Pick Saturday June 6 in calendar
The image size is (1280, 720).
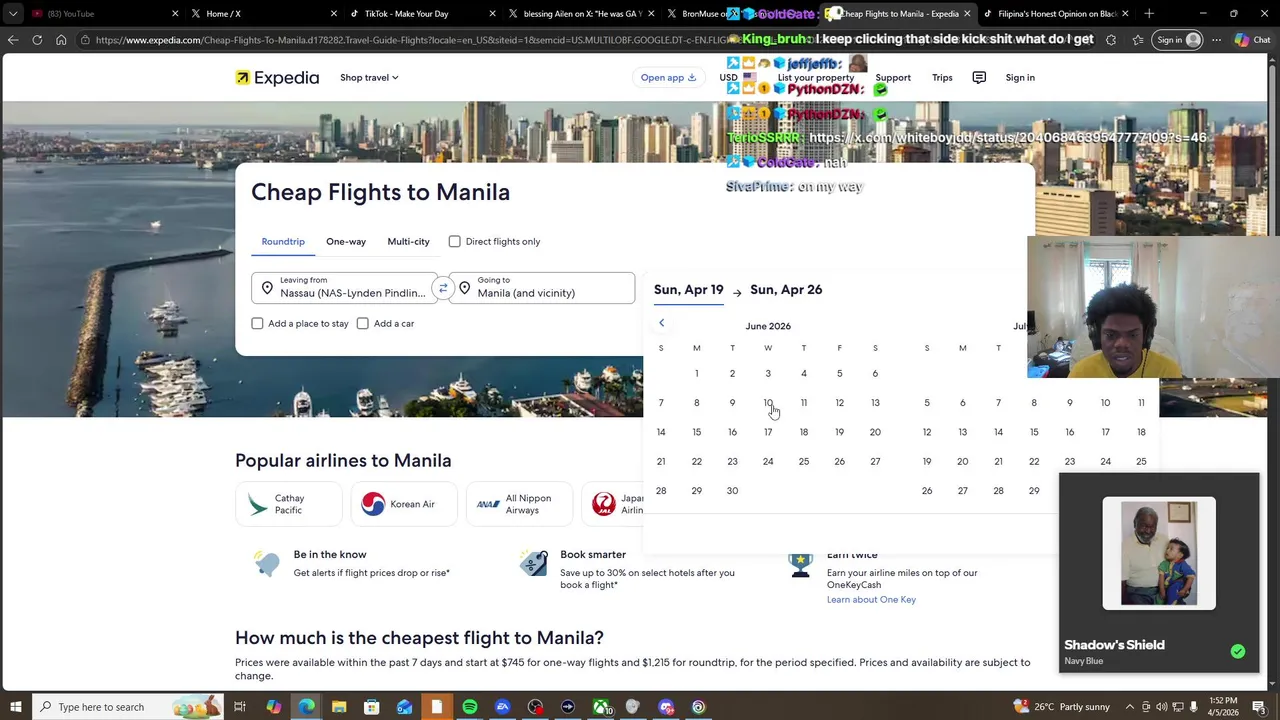(875, 374)
